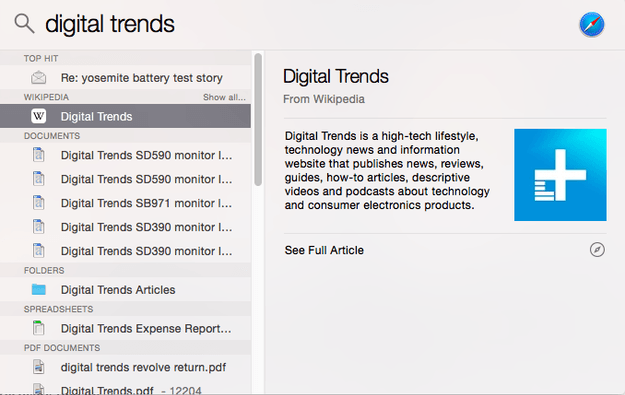Open the Digital Trends.pdf result at bottom
The width and height of the screenshot is (625, 395).
pyautogui.click(x=126, y=387)
